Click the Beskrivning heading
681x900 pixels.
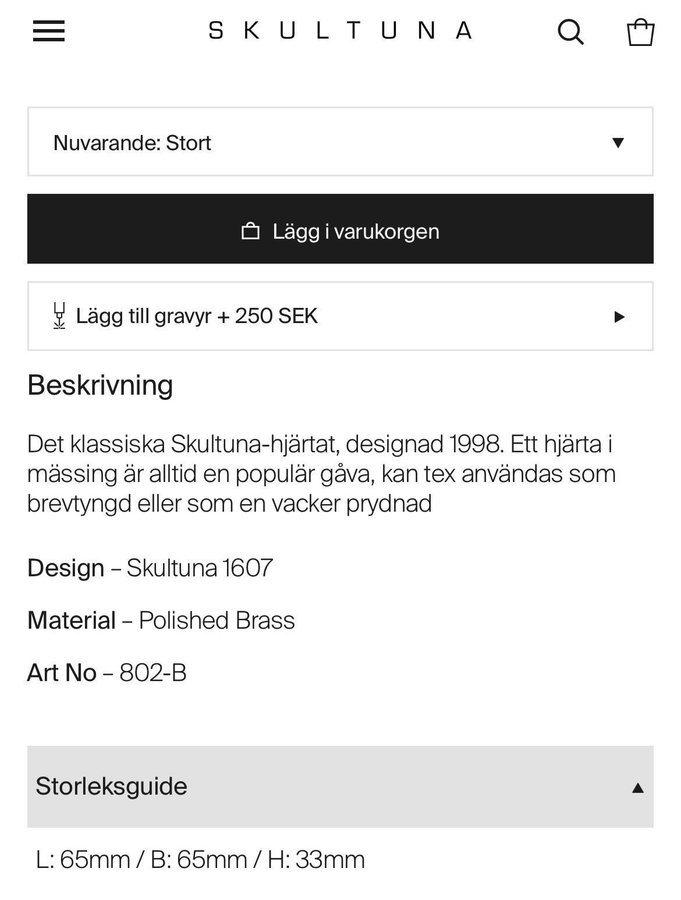100,385
